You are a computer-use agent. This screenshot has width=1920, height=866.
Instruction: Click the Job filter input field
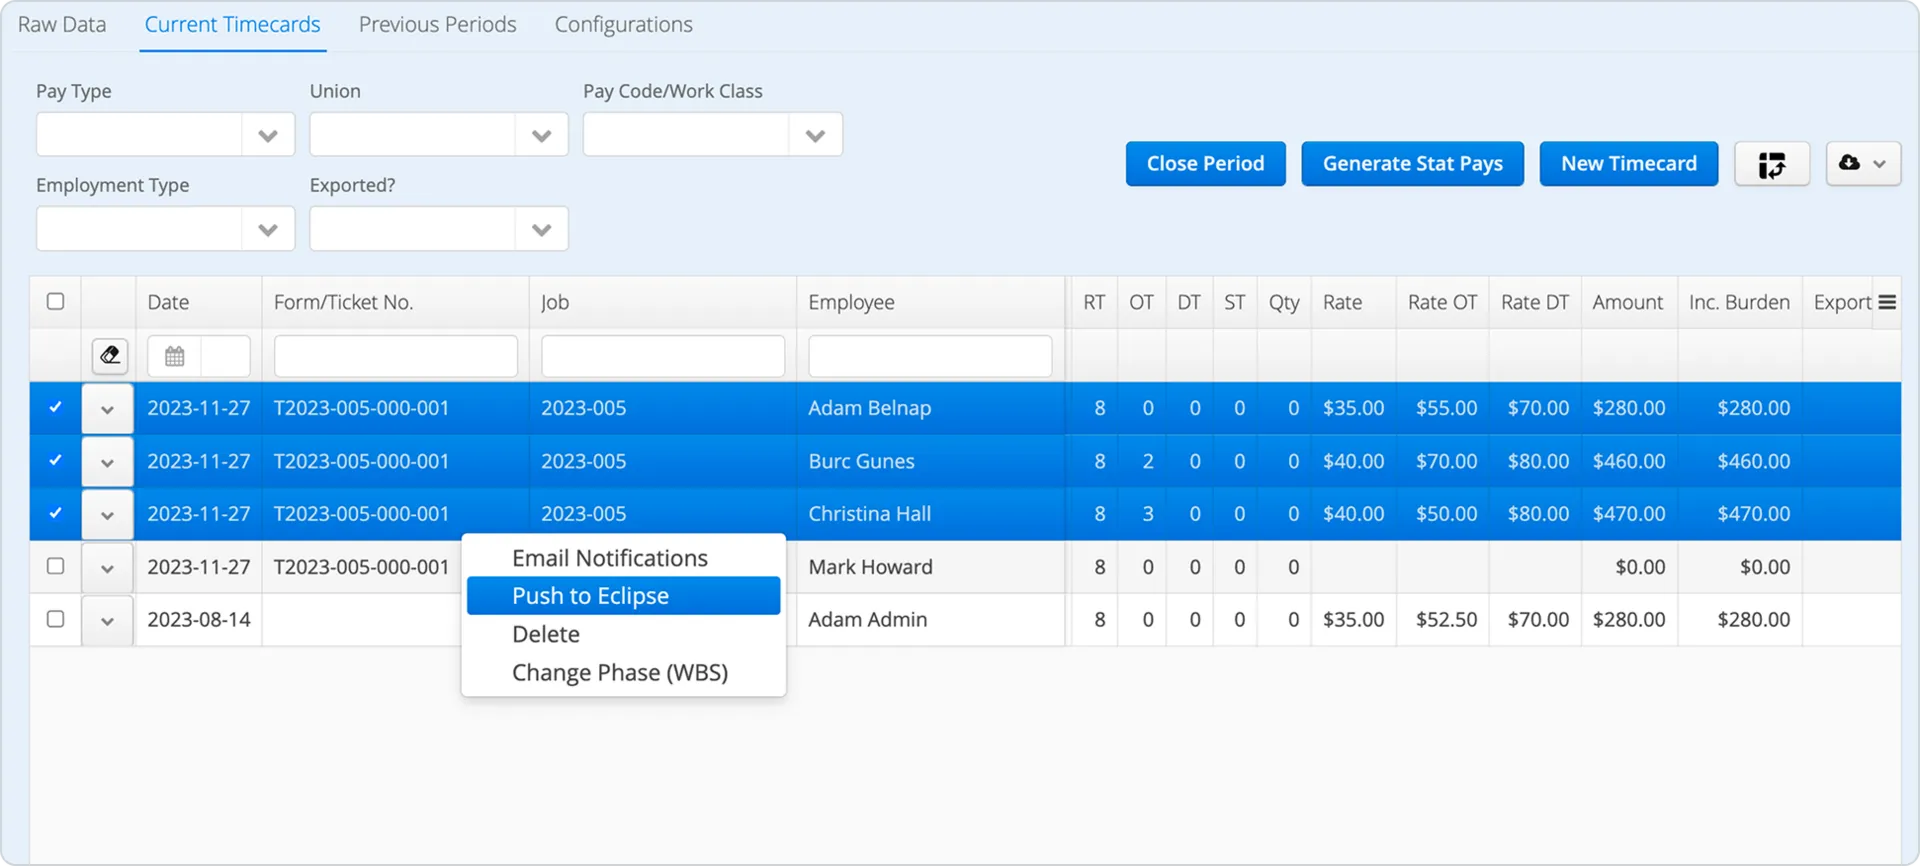pyautogui.click(x=663, y=356)
